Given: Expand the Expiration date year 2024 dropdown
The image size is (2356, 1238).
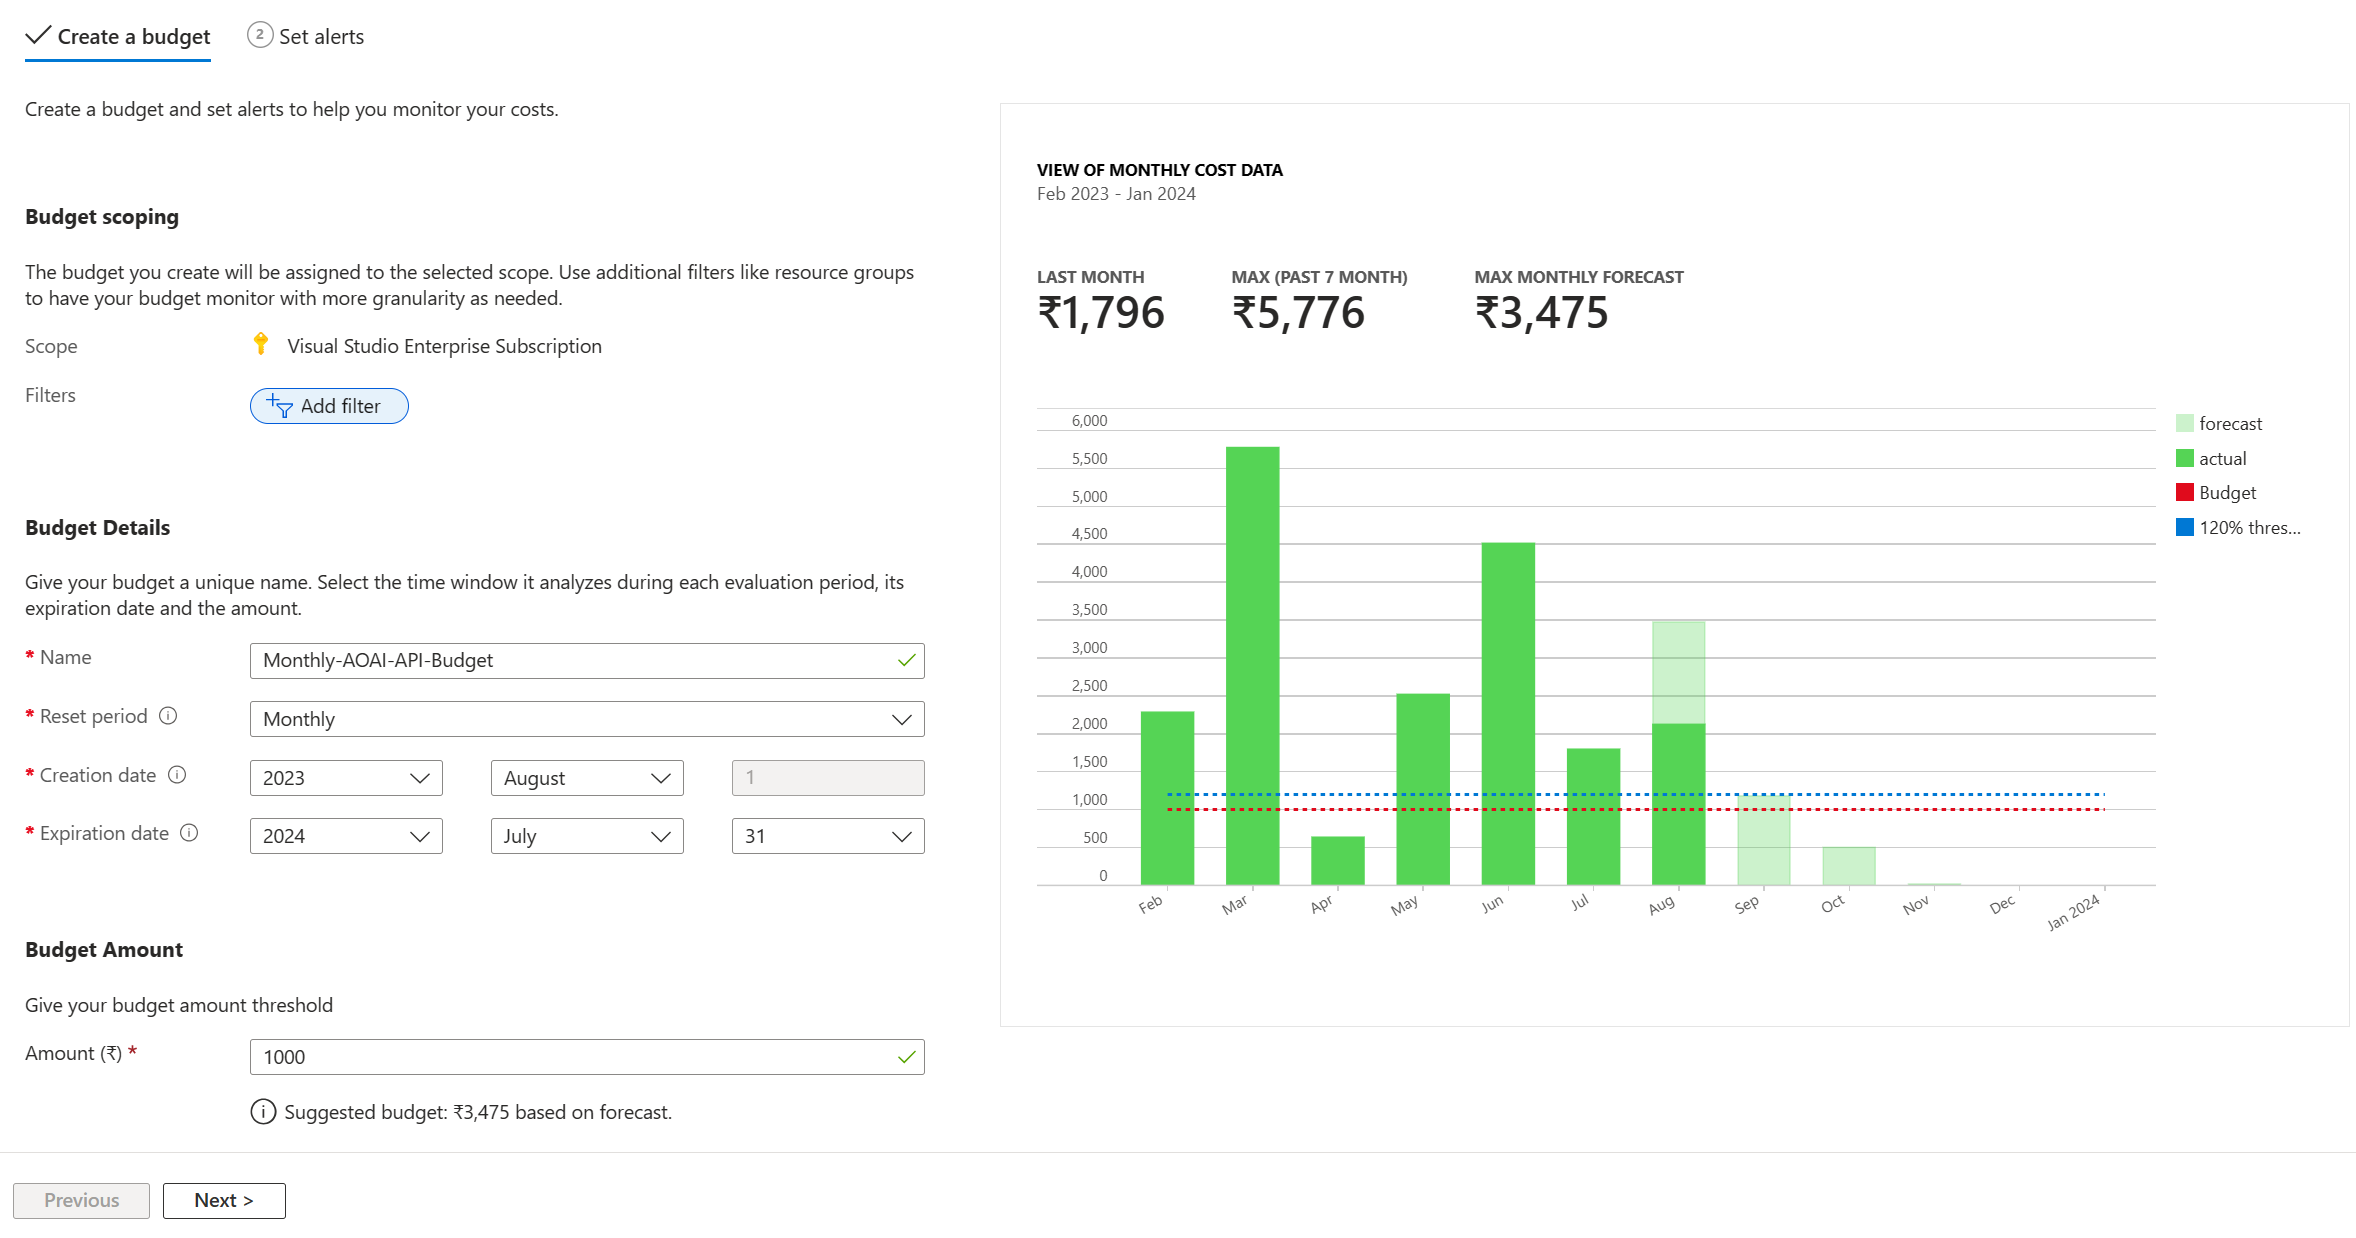Looking at the screenshot, I should (346, 836).
